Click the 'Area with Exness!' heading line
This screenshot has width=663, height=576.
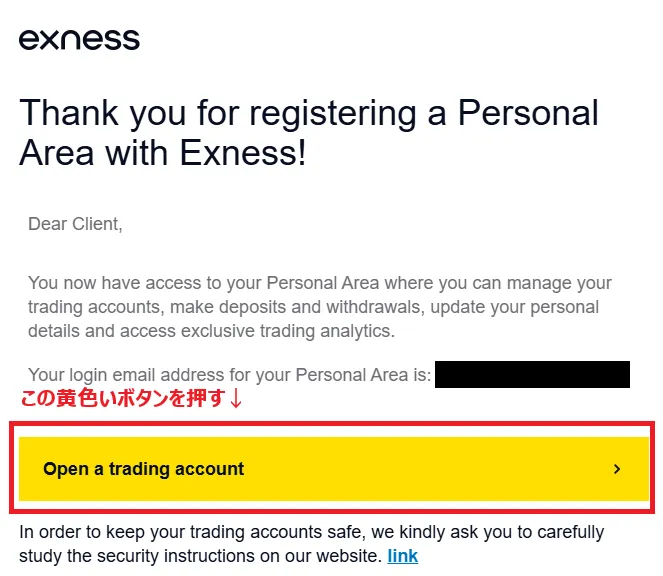(x=162, y=152)
